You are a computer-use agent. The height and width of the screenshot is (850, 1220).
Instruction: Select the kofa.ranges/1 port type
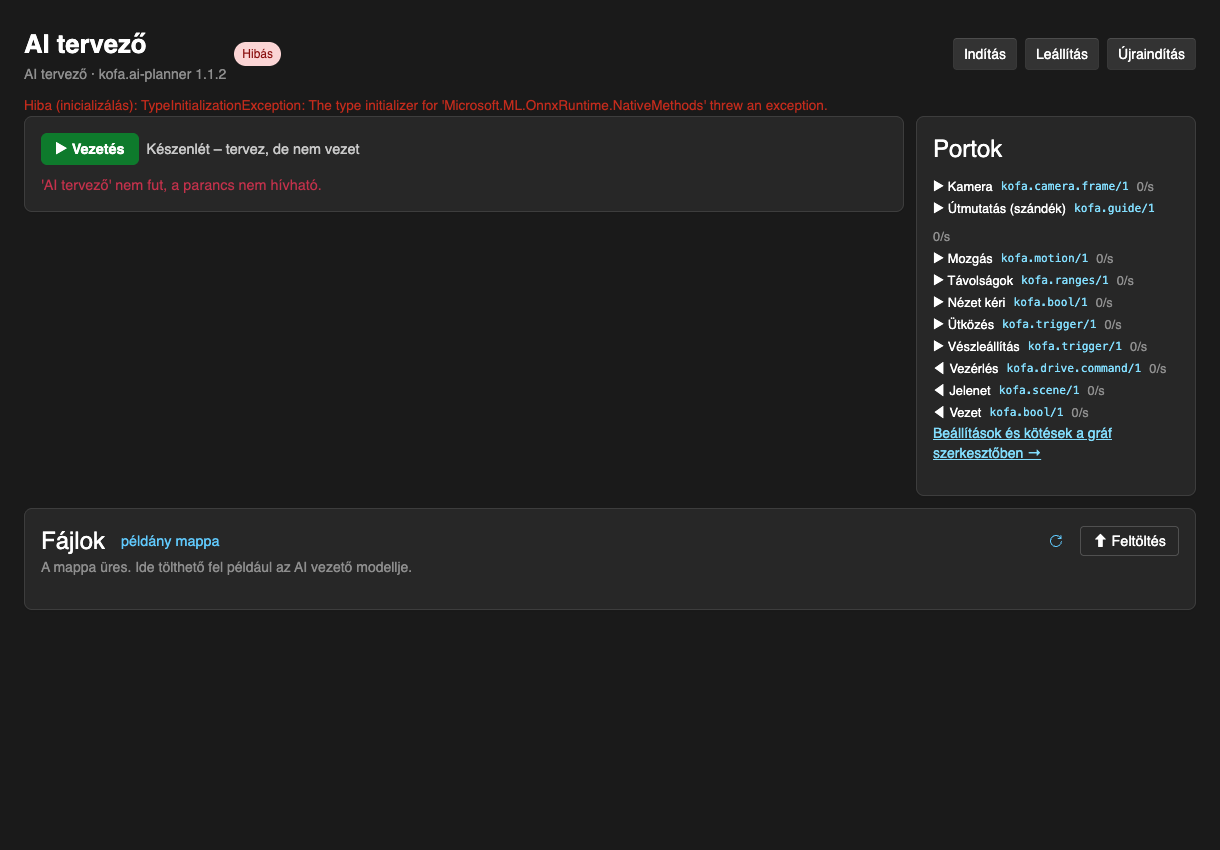coord(1065,280)
